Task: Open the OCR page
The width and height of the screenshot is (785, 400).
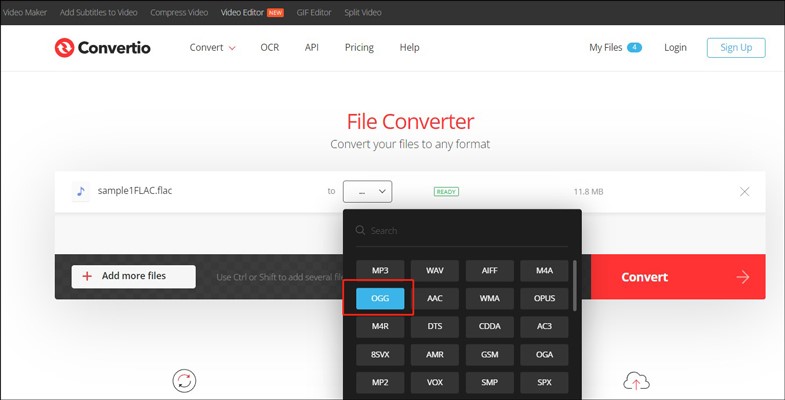Action: (269, 48)
